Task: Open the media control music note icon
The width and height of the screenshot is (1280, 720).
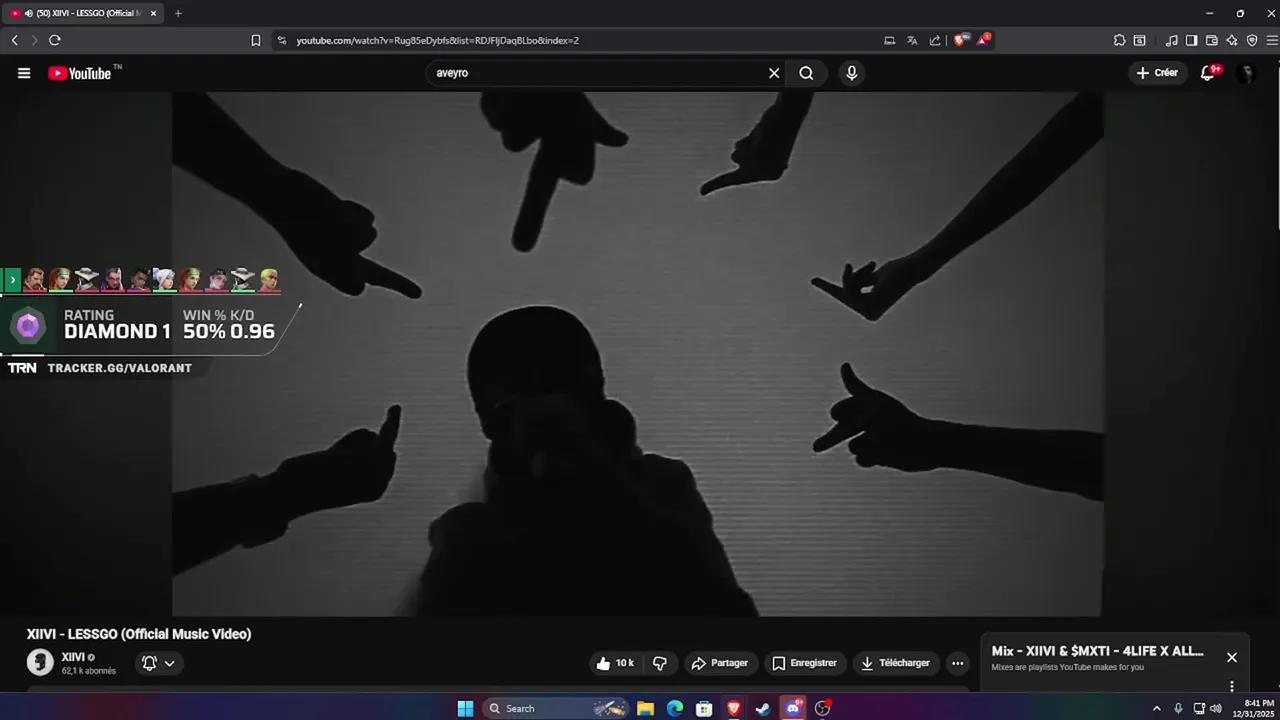Action: point(1171,40)
